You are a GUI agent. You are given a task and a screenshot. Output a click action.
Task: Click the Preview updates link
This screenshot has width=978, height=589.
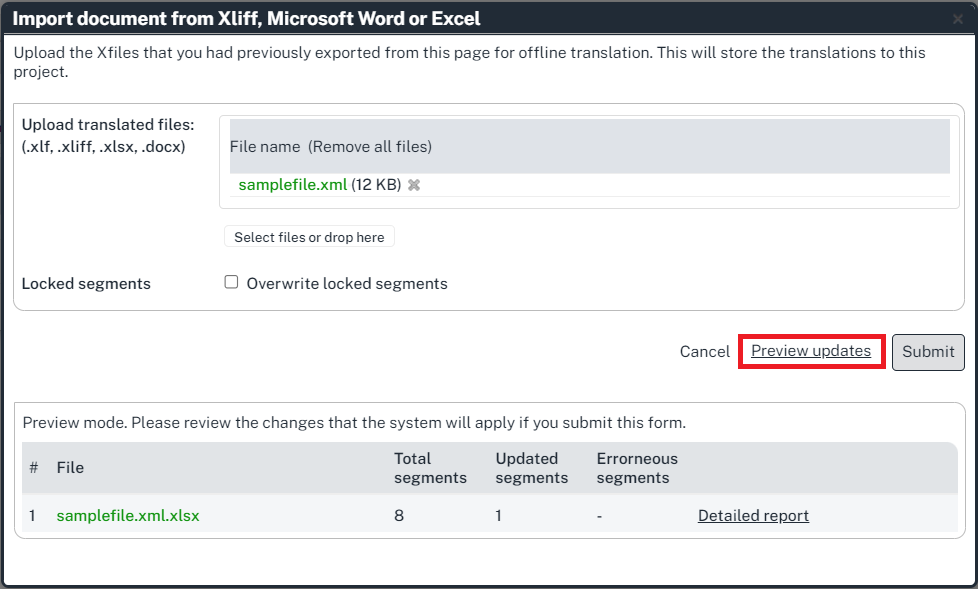pyautogui.click(x=810, y=351)
